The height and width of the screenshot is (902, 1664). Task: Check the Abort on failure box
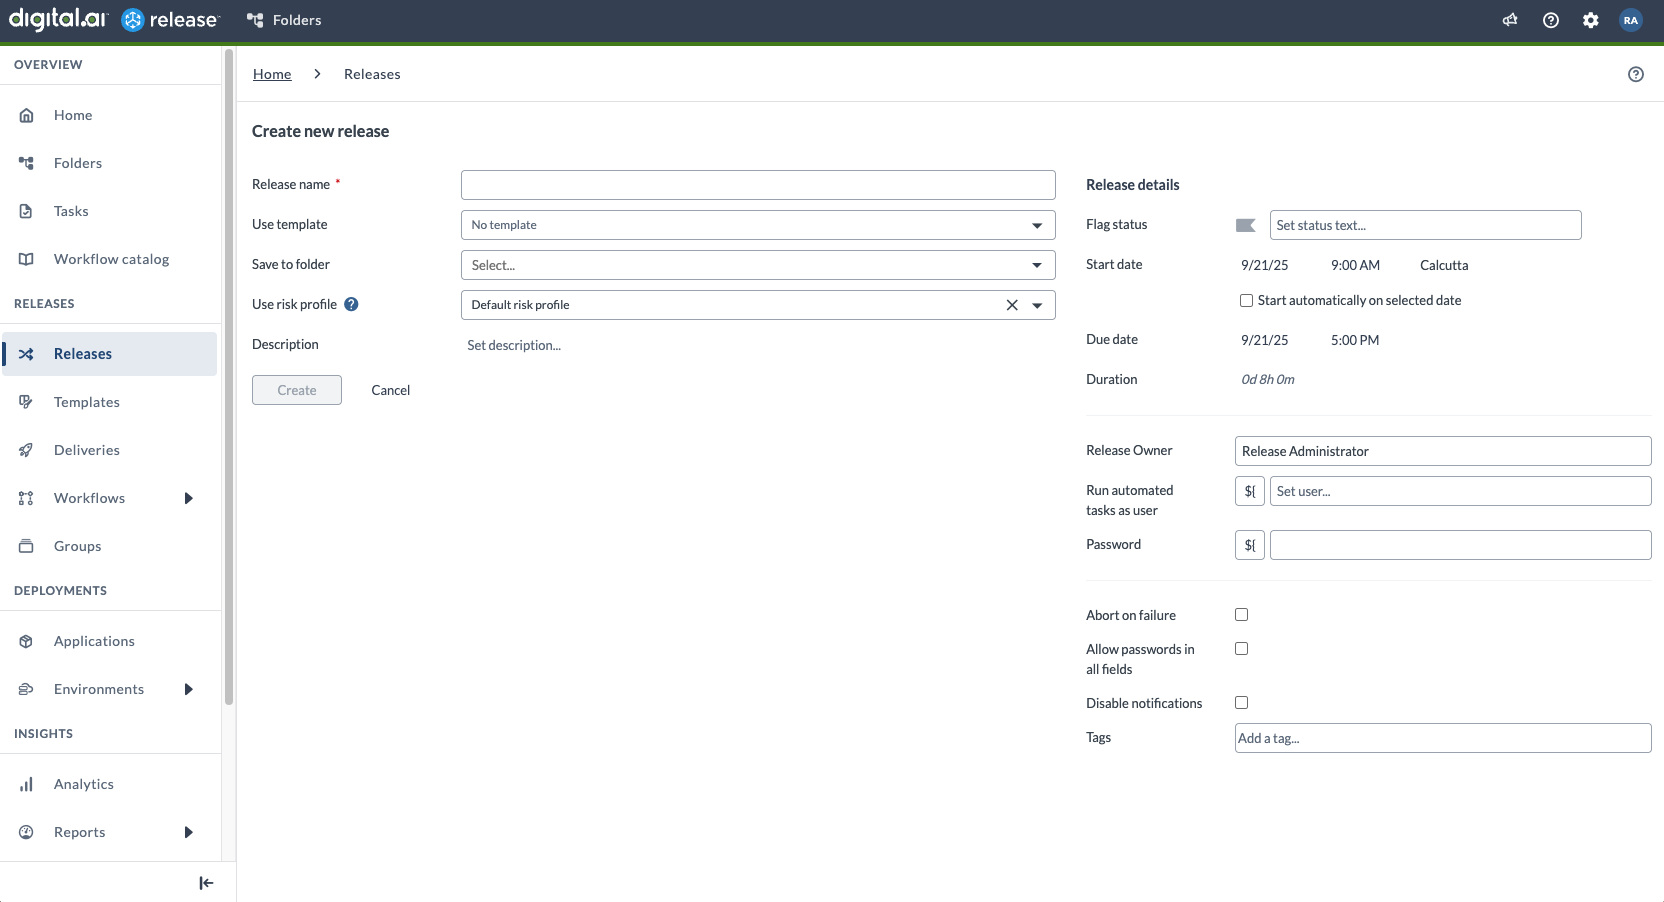click(x=1241, y=615)
